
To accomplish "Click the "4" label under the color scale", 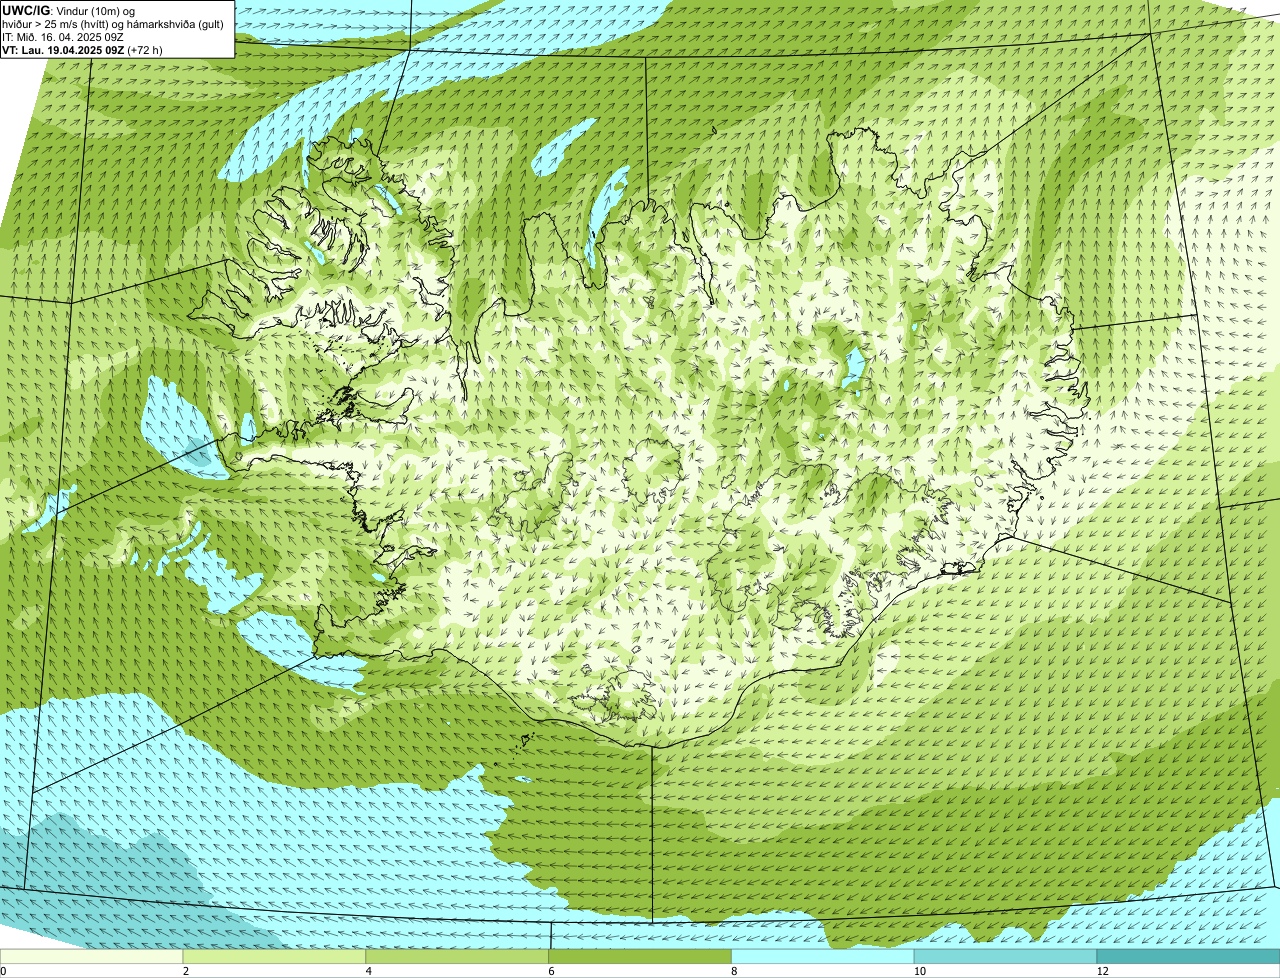I will point(368,971).
